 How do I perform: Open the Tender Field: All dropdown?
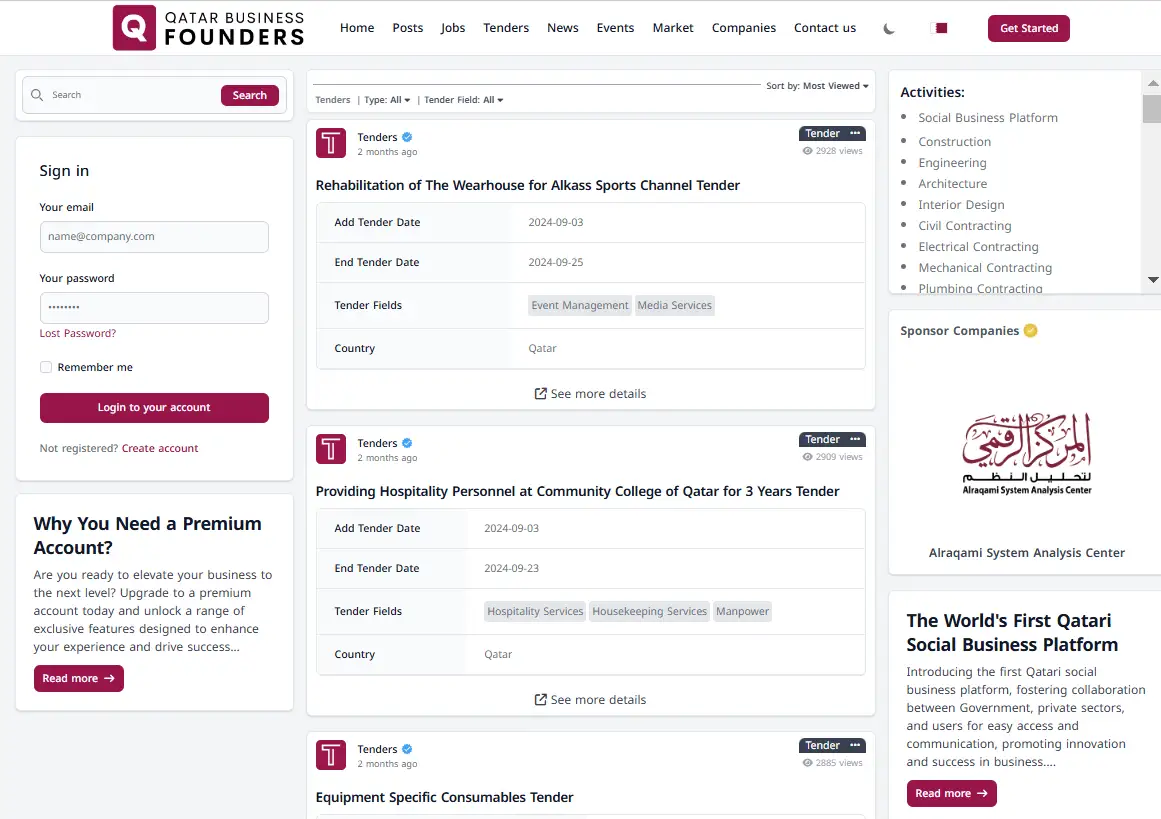463,100
